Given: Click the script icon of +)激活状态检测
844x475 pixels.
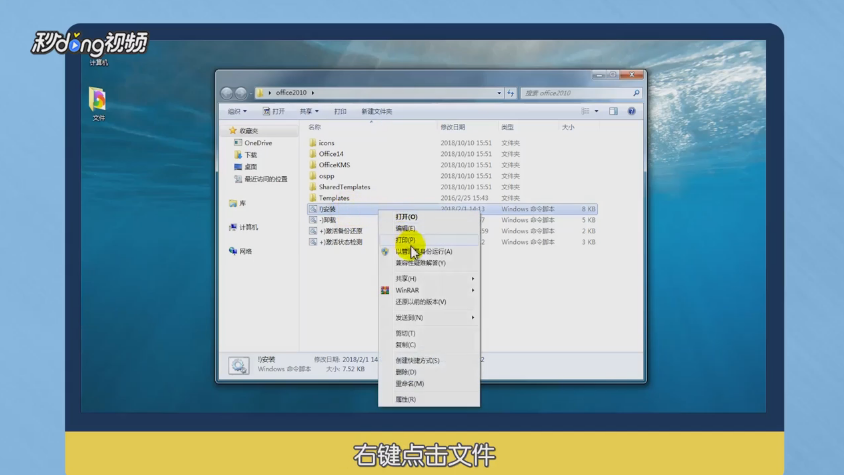Looking at the screenshot, I should pos(313,242).
